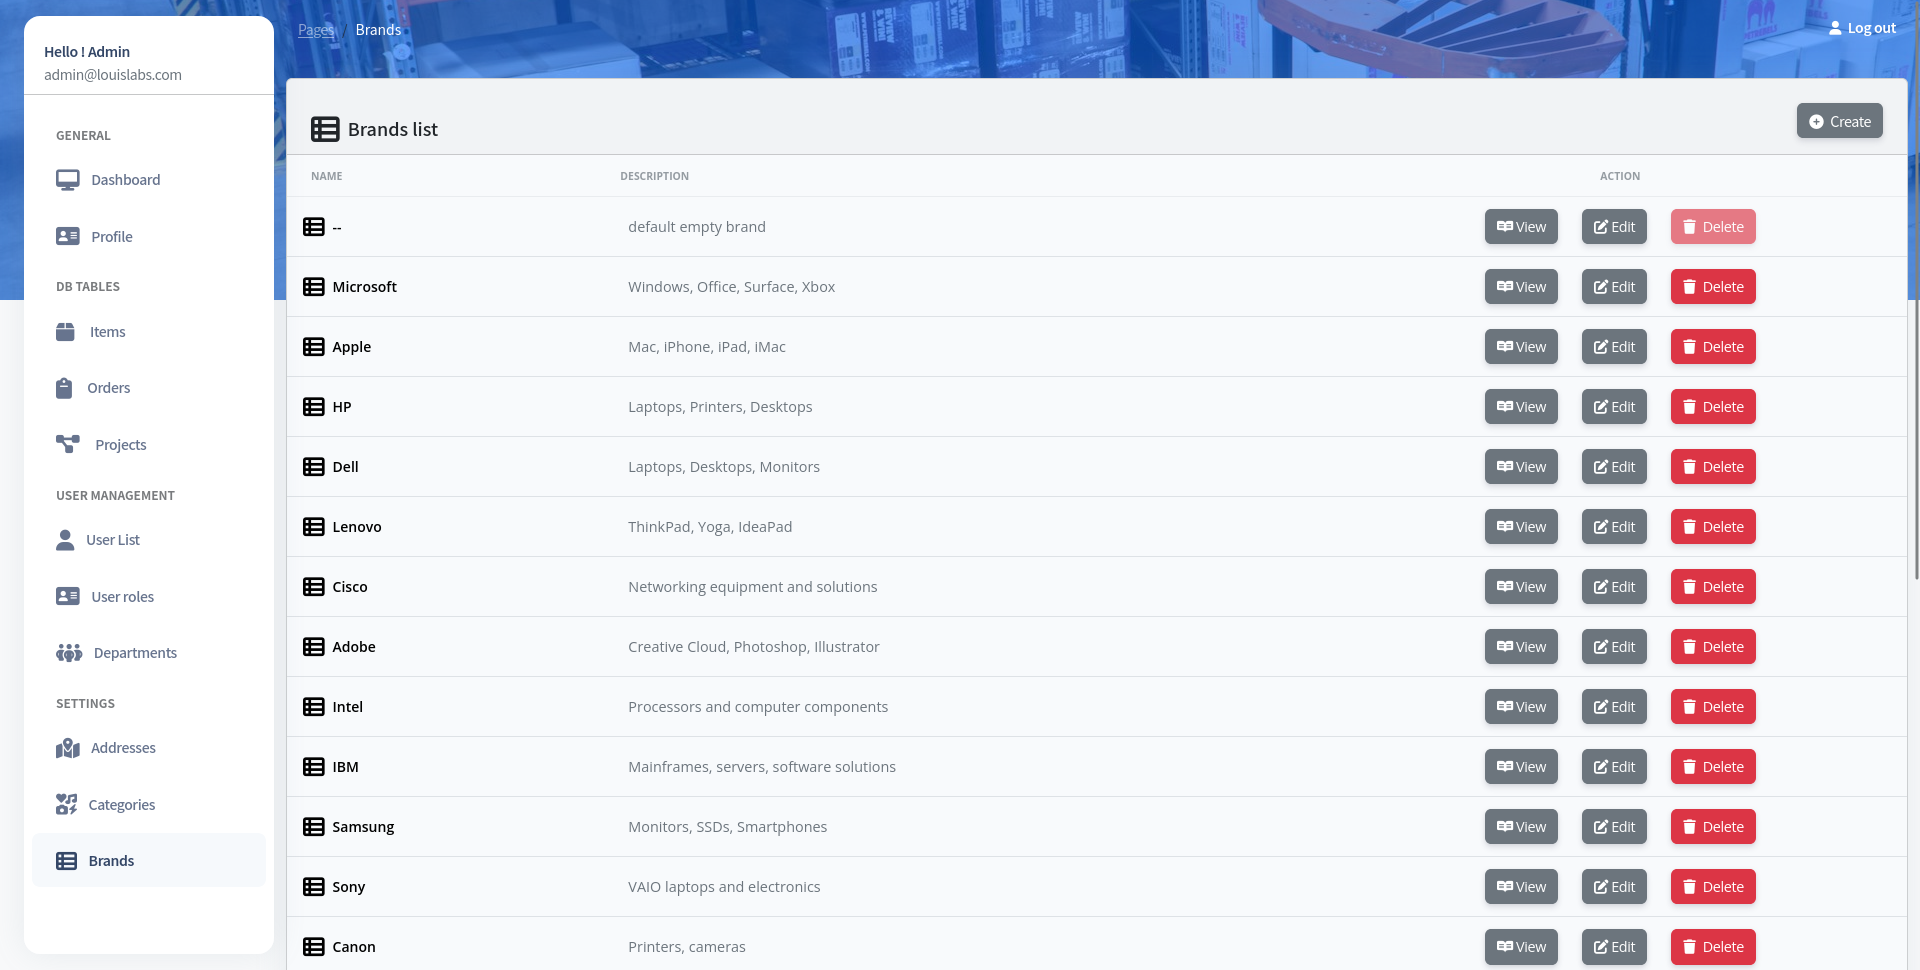Click the list icon in Dell row
The height and width of the screenshot is (970, 1920).
tap(314, 467)
